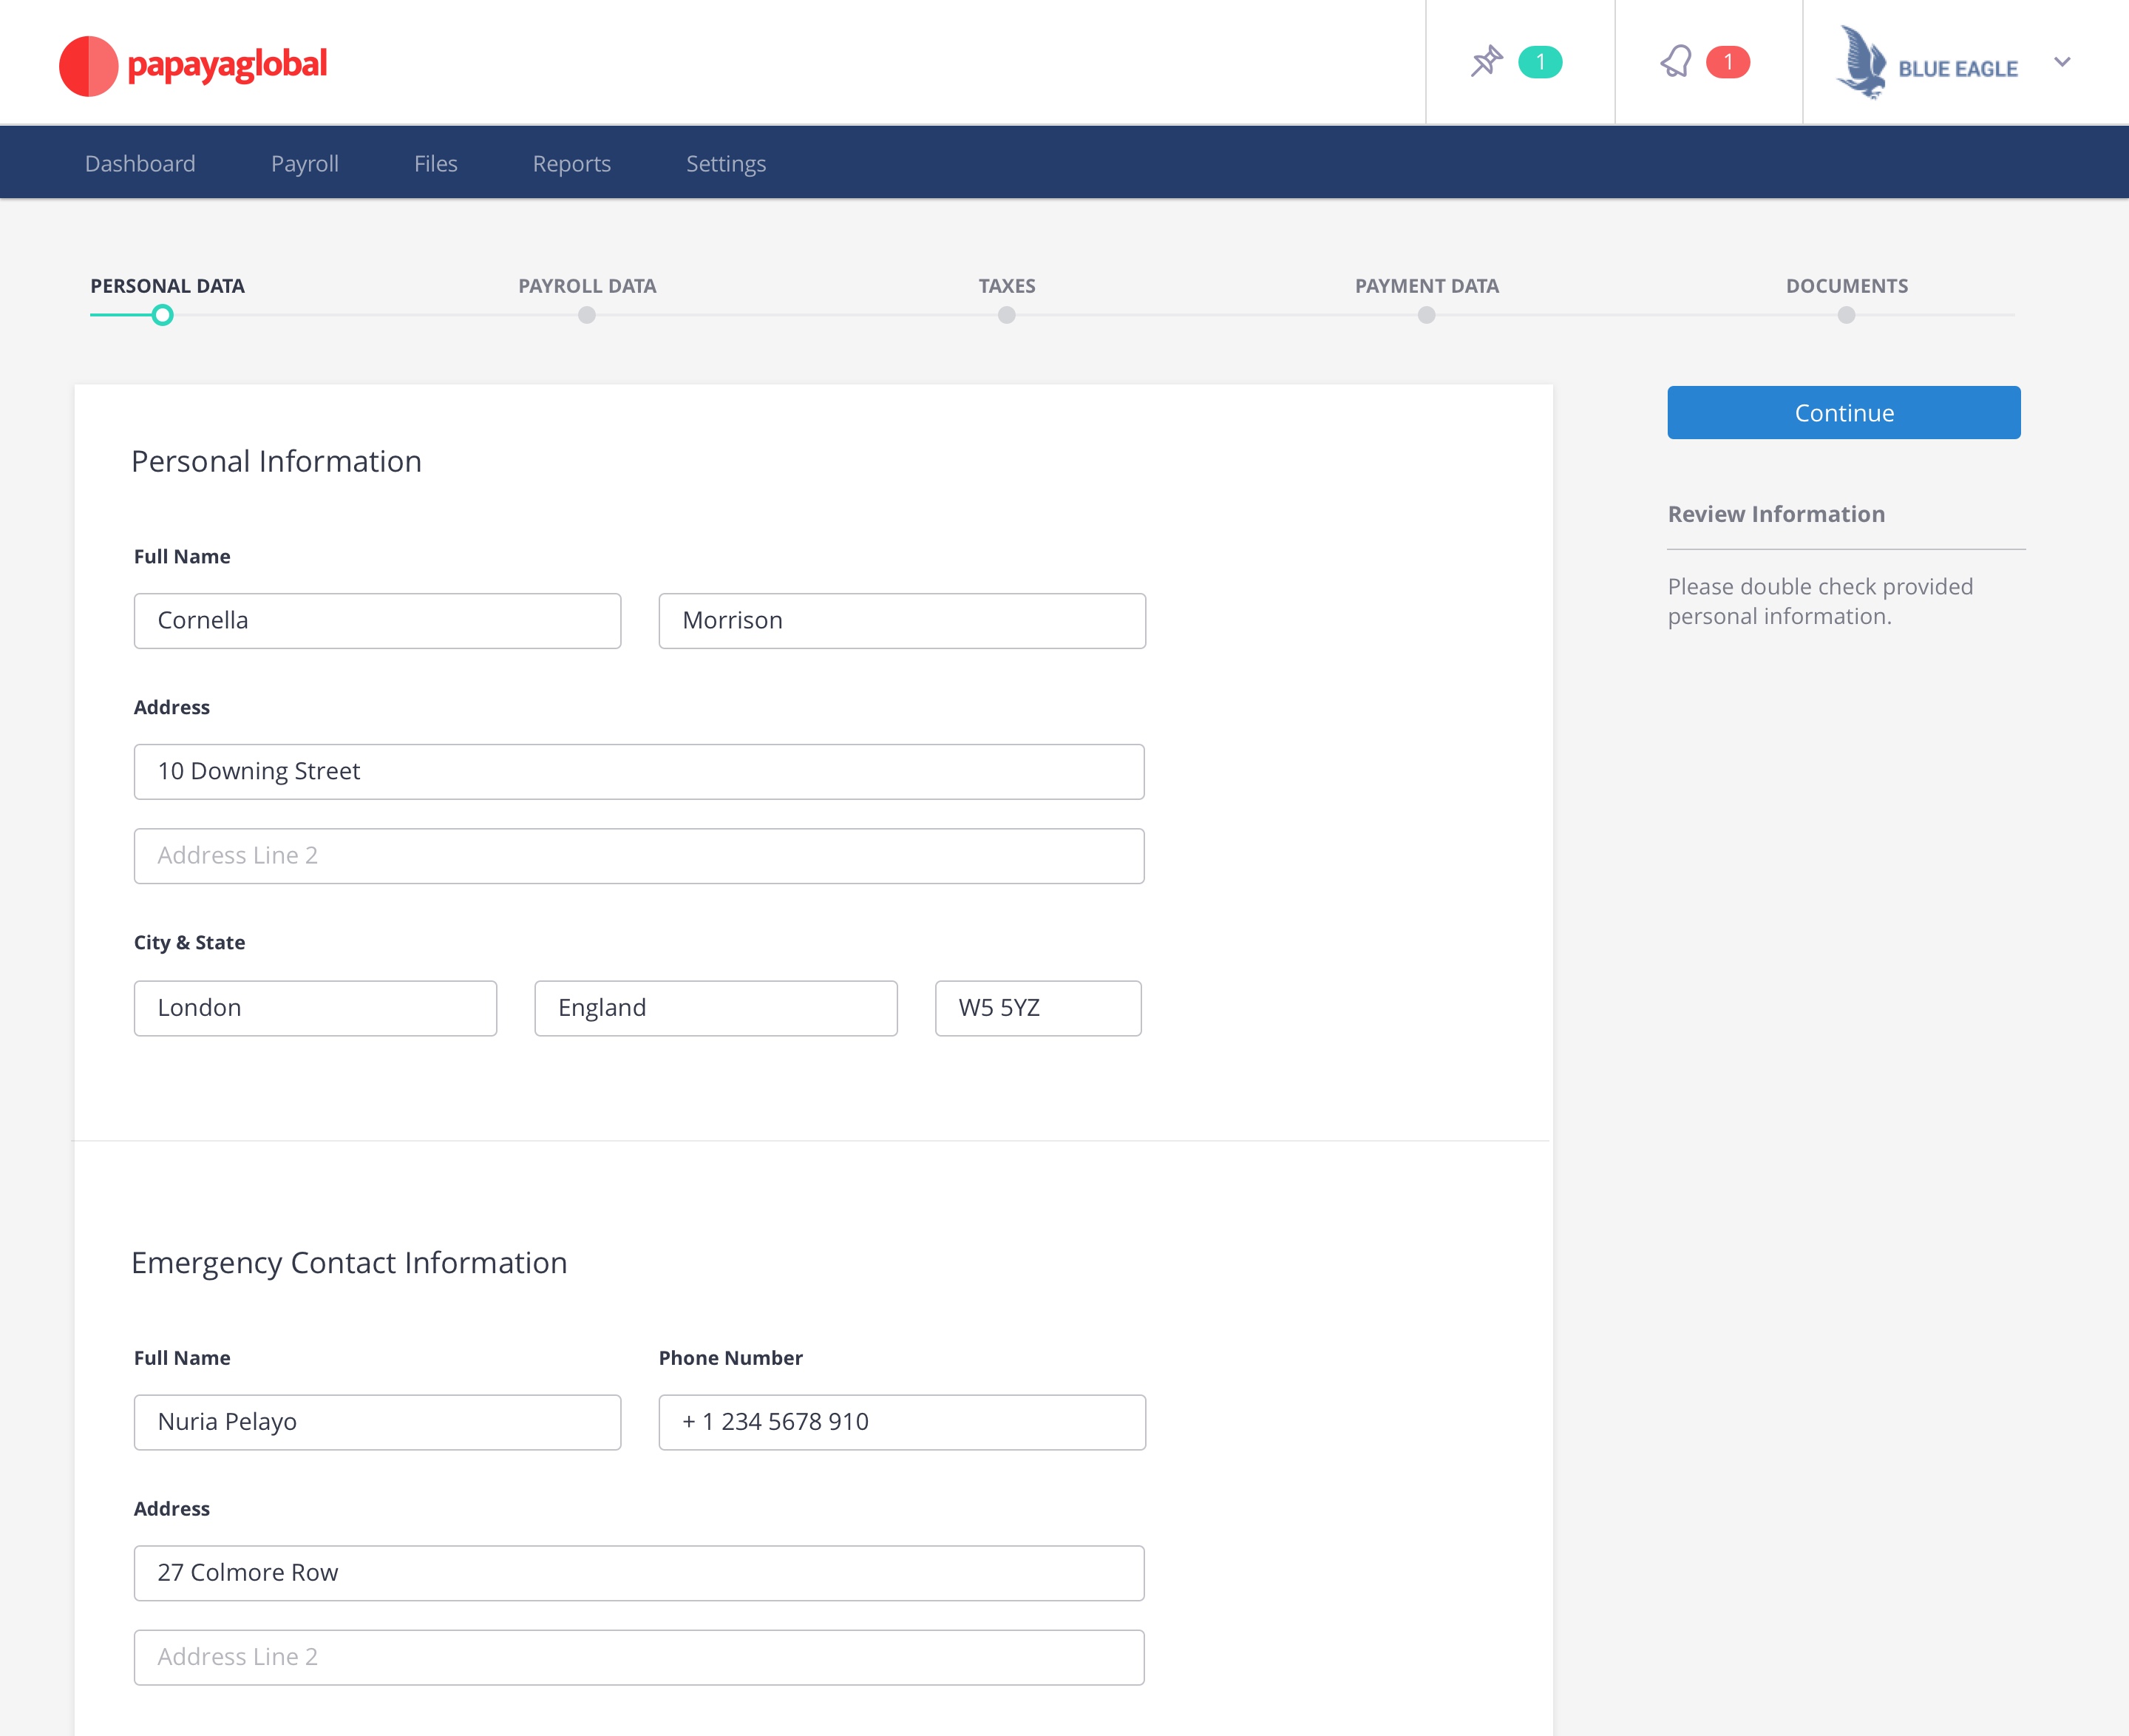Toggle DOCUMENTS step completion circle
Screen dimensions: 2129x1736
point(1846,315)
